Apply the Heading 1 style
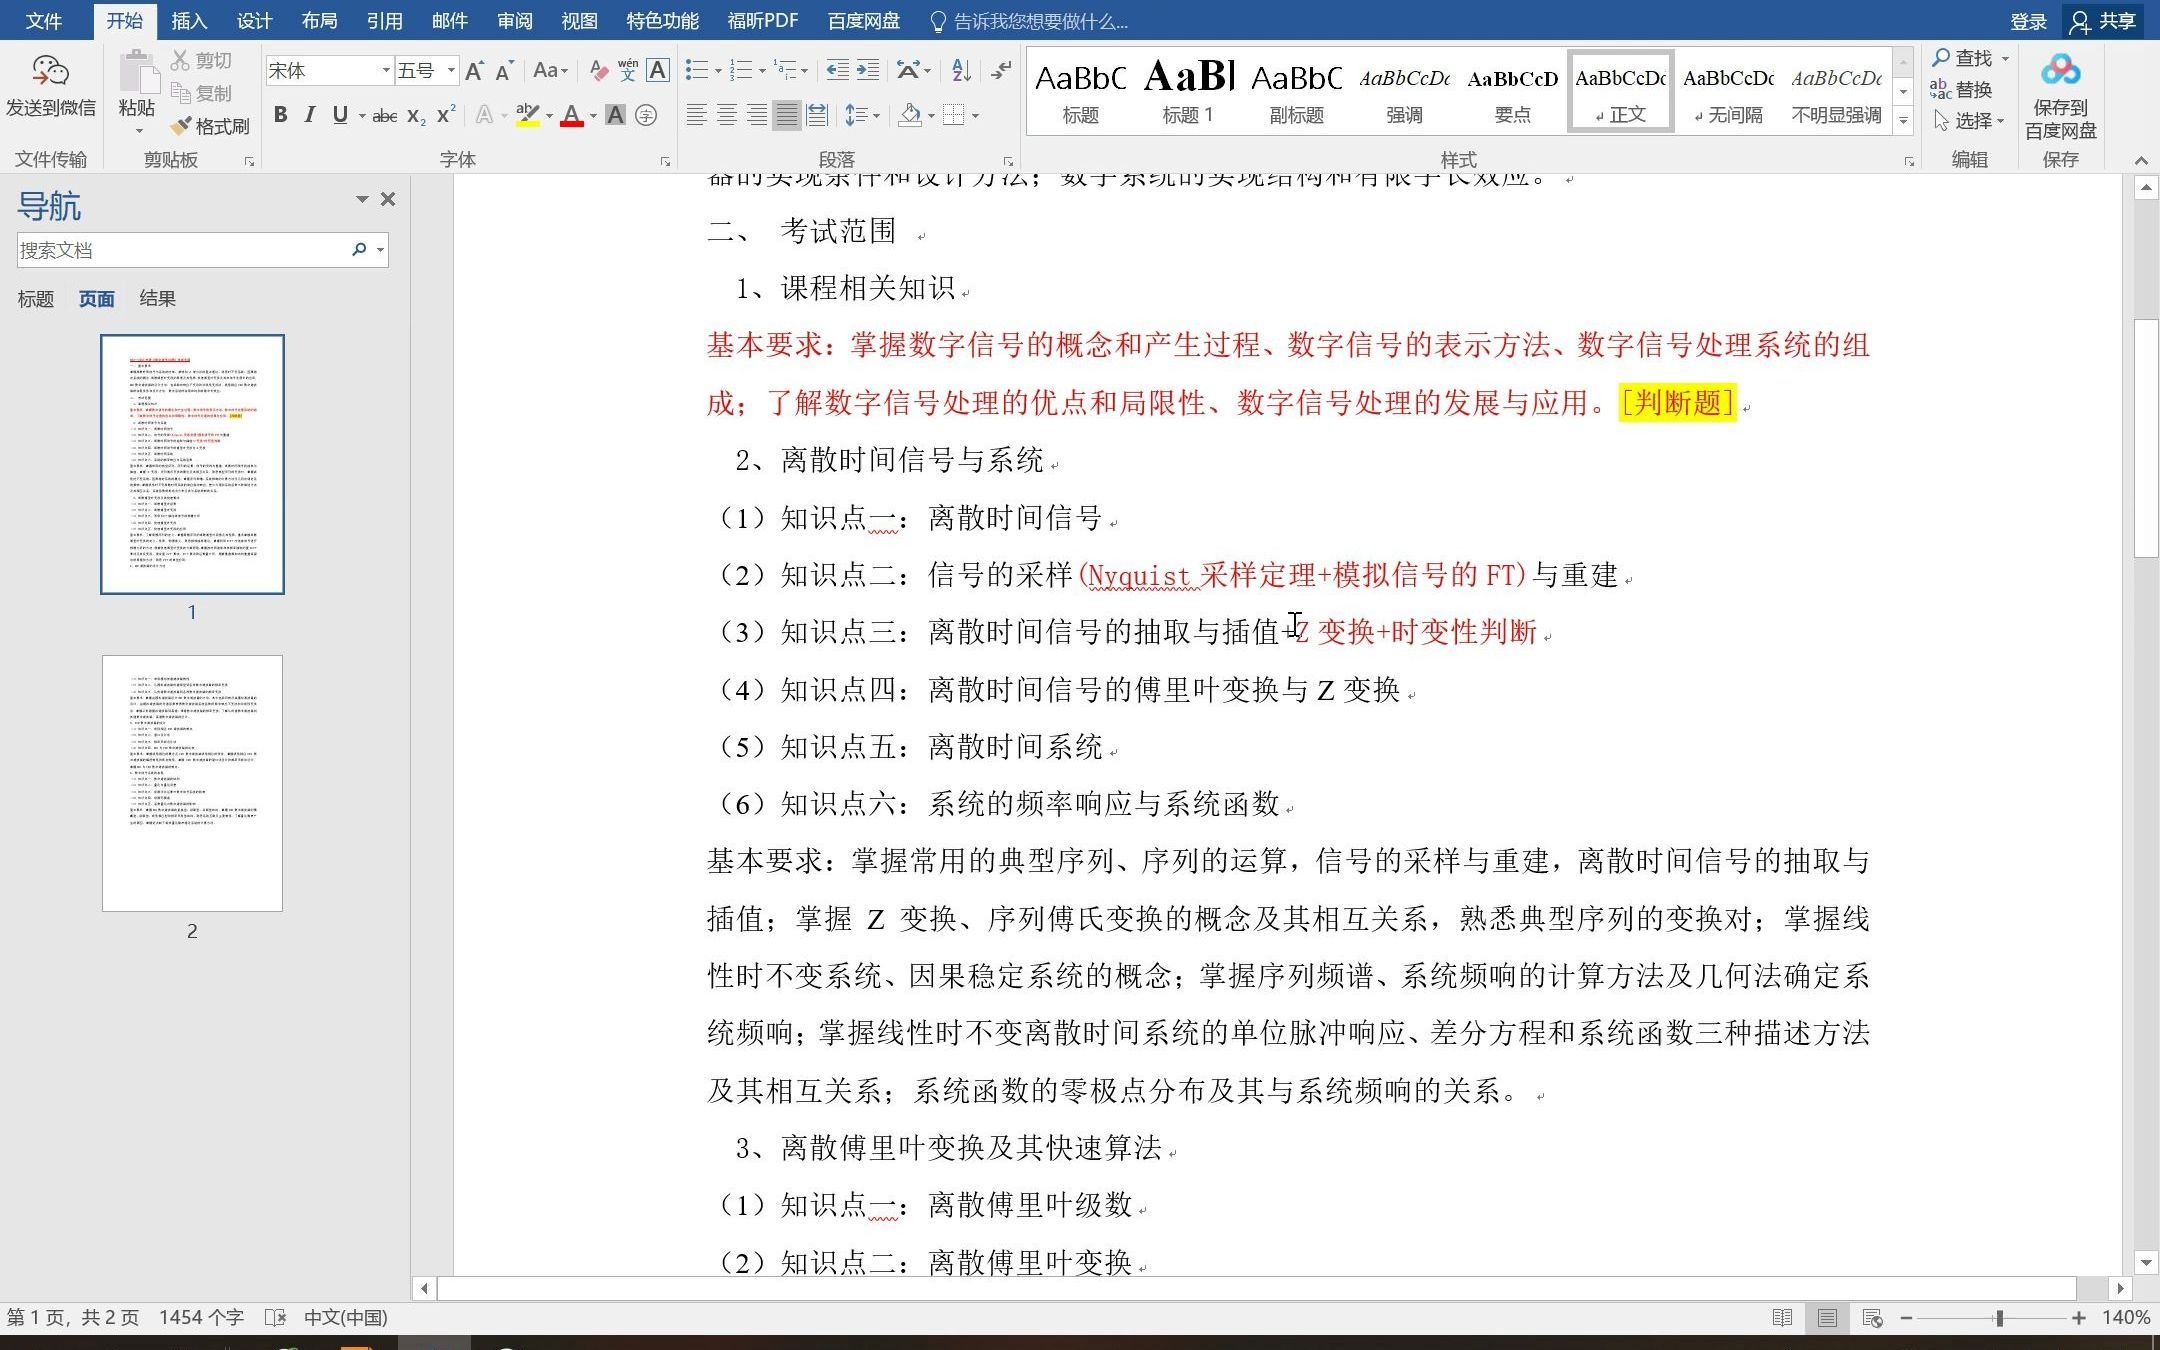Viewport: 2160px width, 1350px height. pos(1188,90)
